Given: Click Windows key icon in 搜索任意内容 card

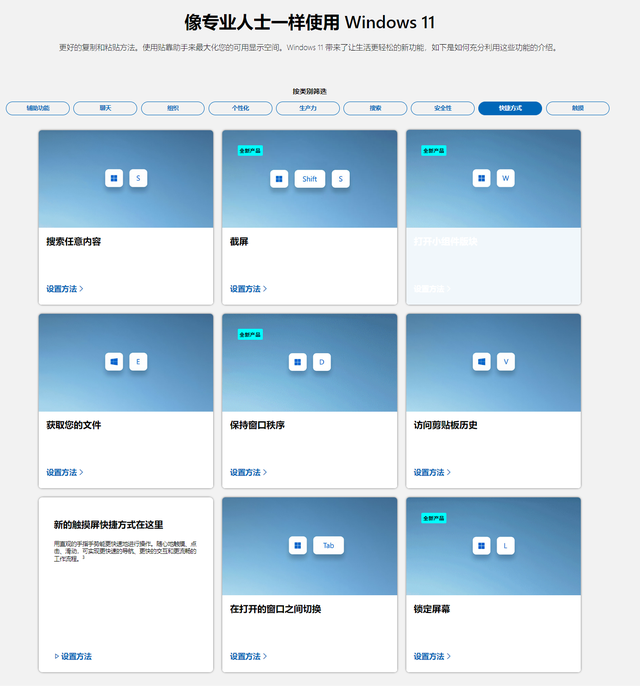Looking at the screenshot, I should pos(114,178).
